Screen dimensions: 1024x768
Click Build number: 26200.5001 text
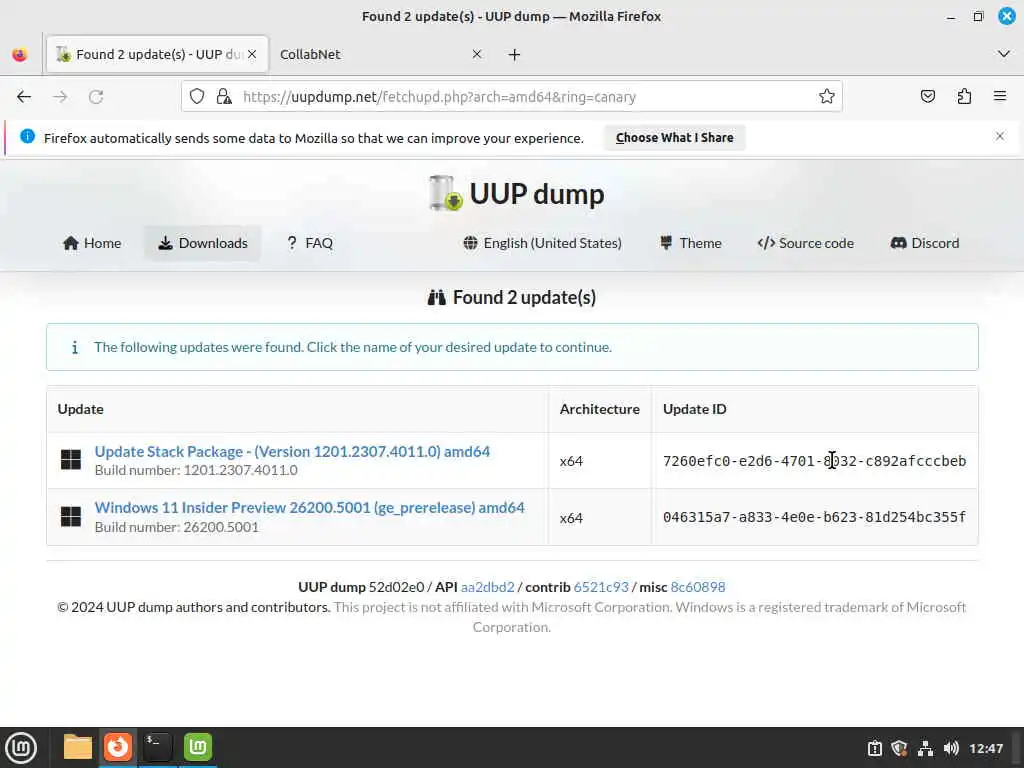(x=176, y=527)
